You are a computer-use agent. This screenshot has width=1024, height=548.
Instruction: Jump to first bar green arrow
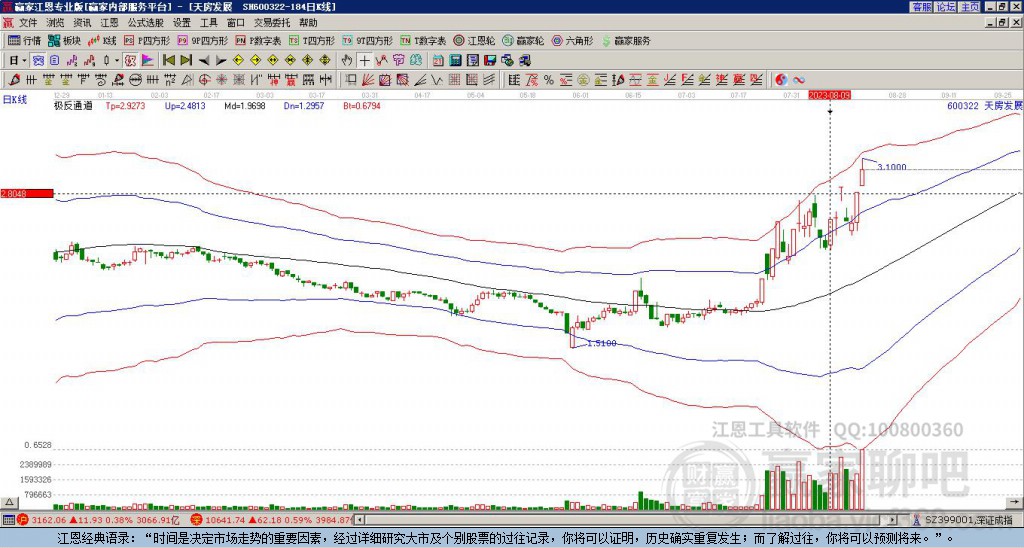point(168,61)
